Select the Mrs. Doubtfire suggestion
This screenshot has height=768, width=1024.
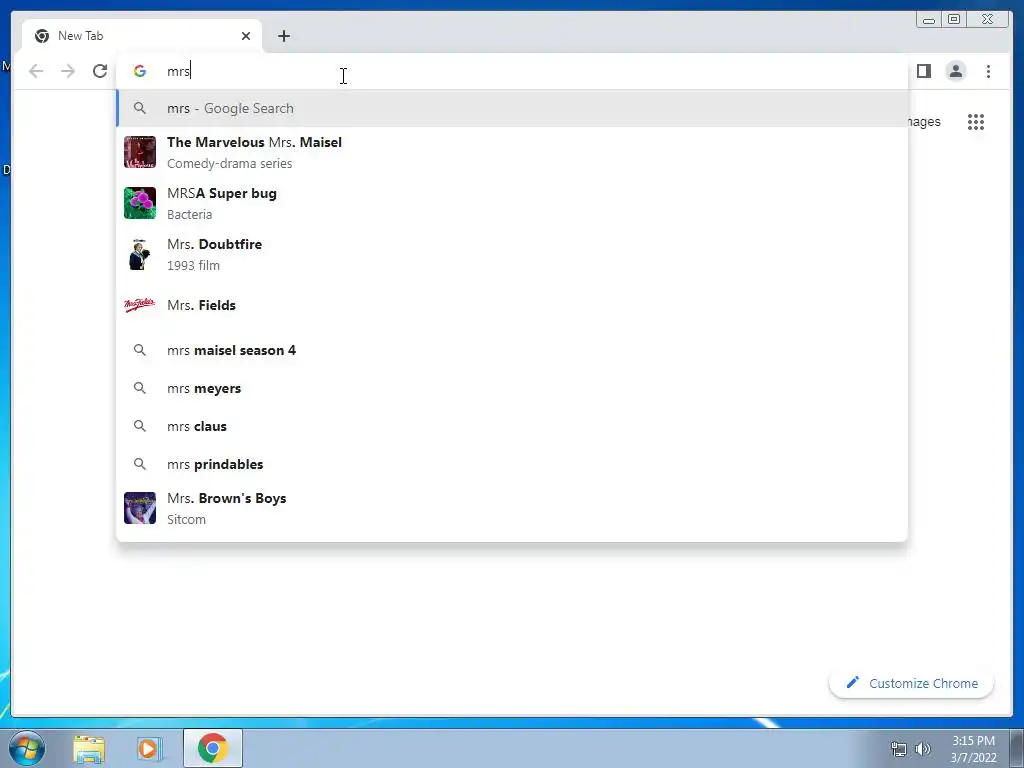click(512, 254)
